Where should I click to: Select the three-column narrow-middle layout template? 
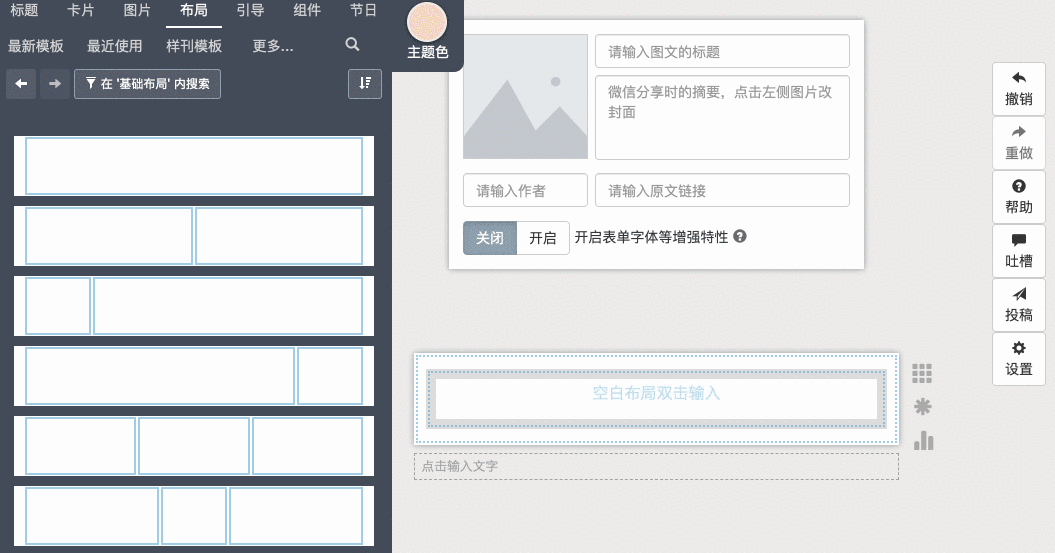[x=194, y=516]
